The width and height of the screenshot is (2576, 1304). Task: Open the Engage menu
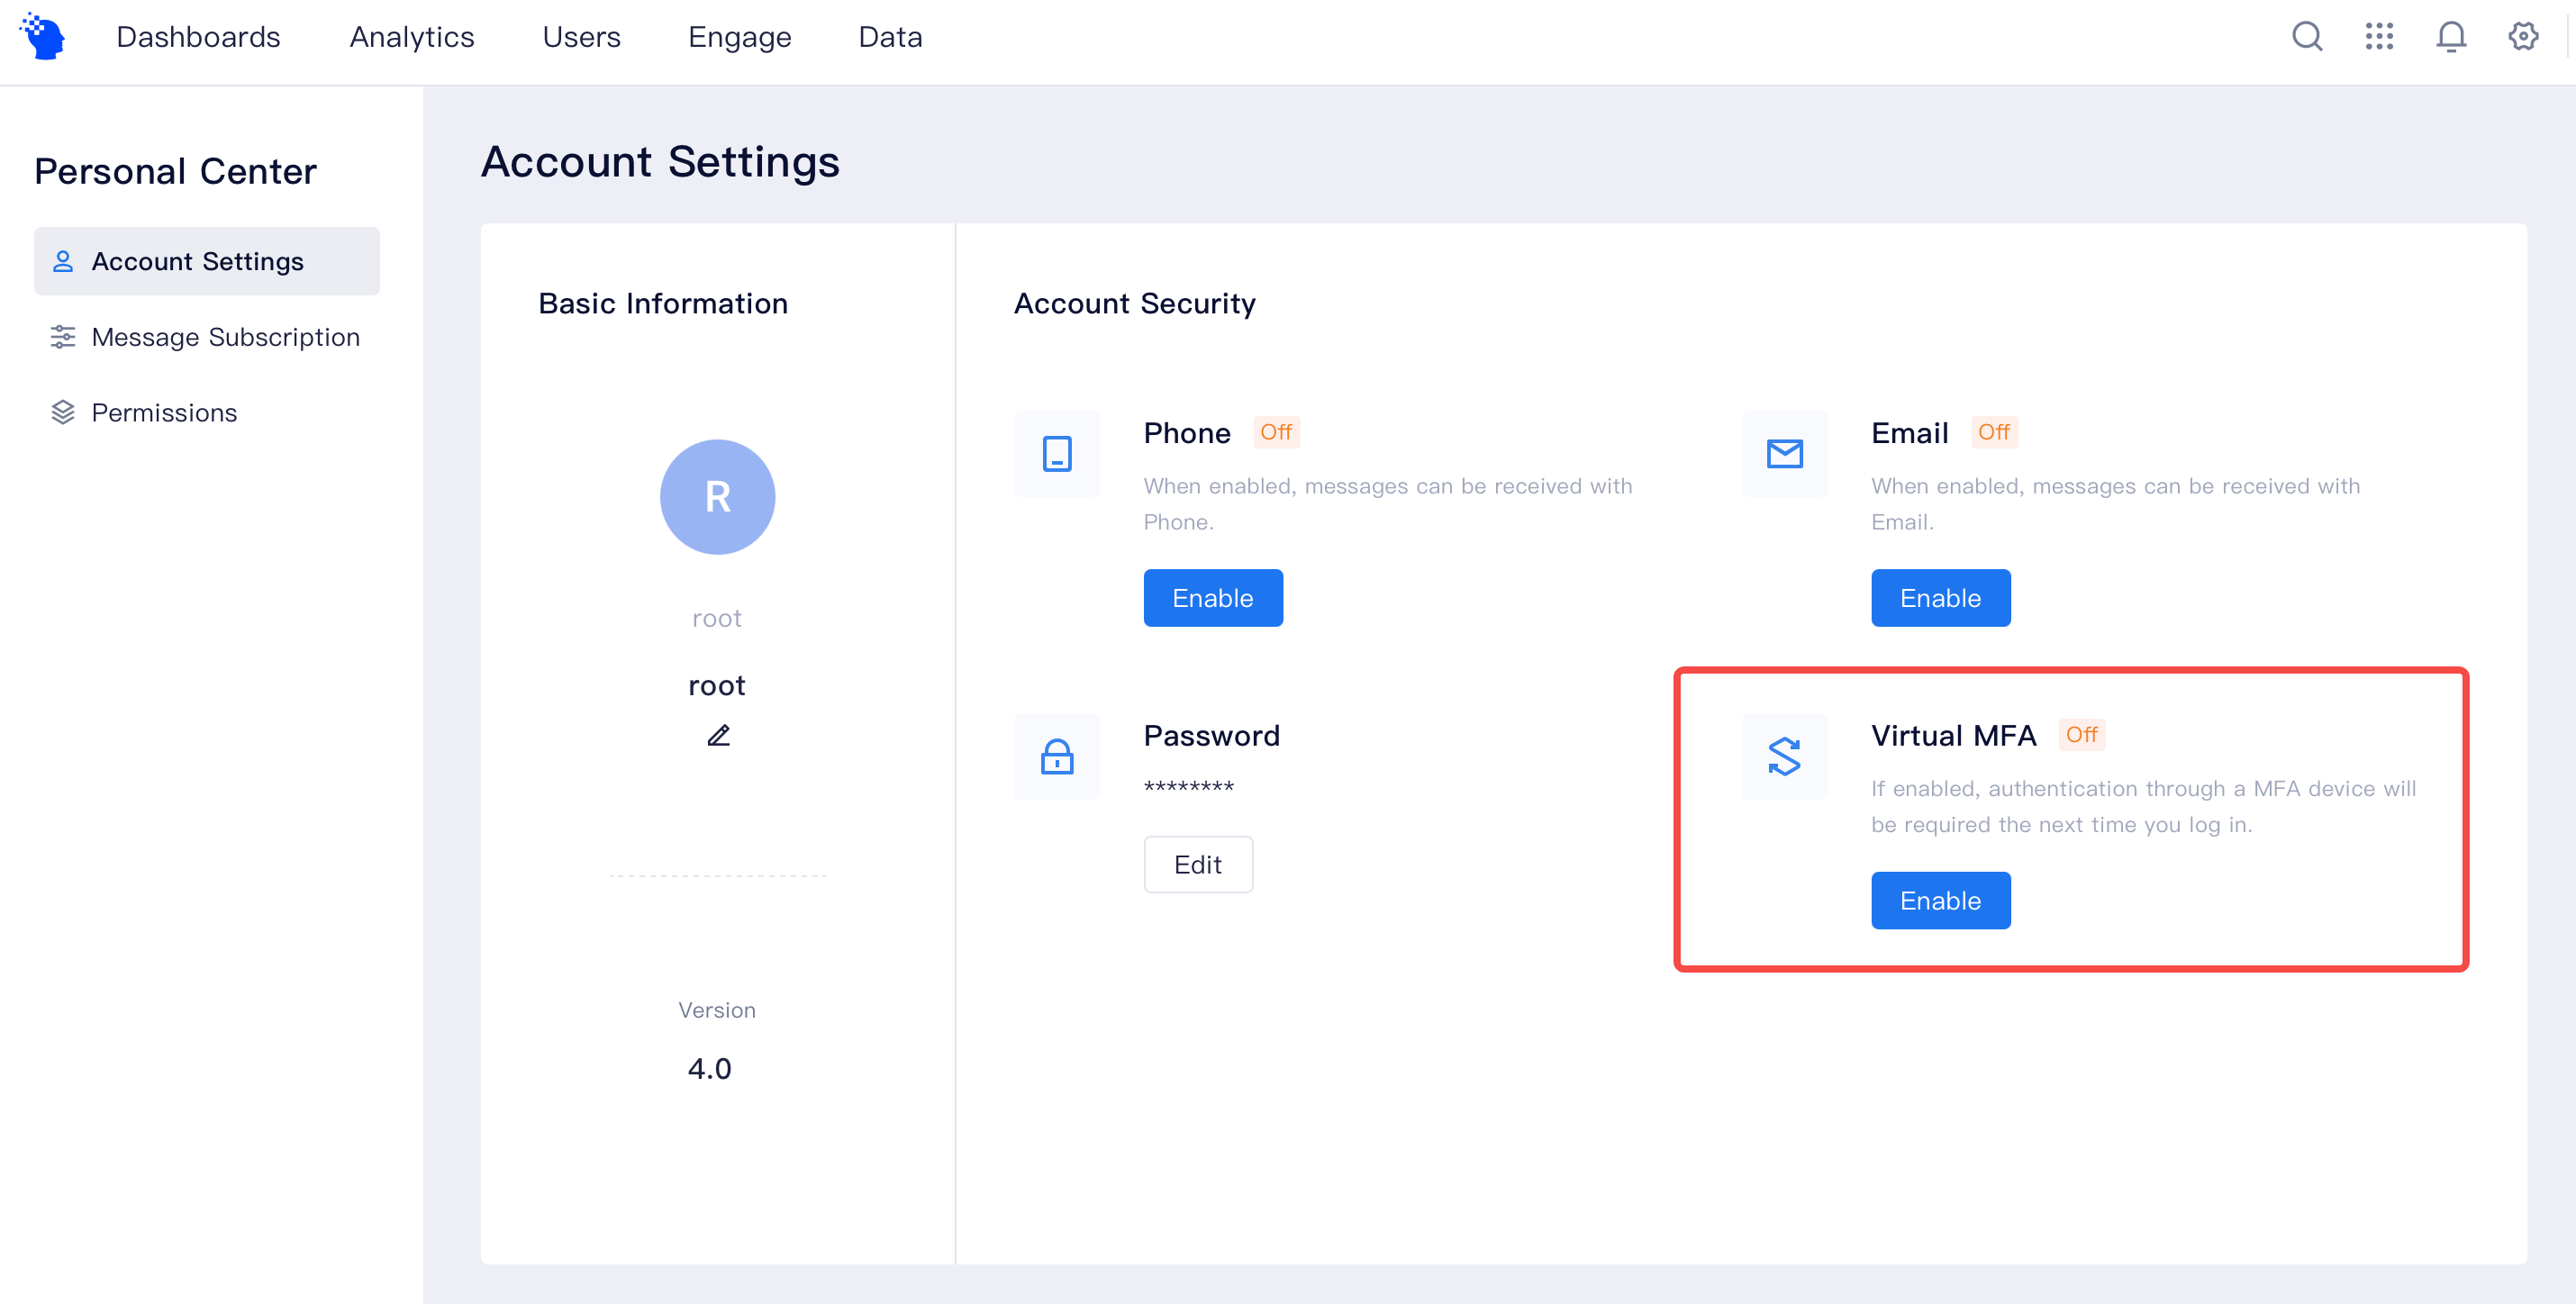[x=740, y=37]
